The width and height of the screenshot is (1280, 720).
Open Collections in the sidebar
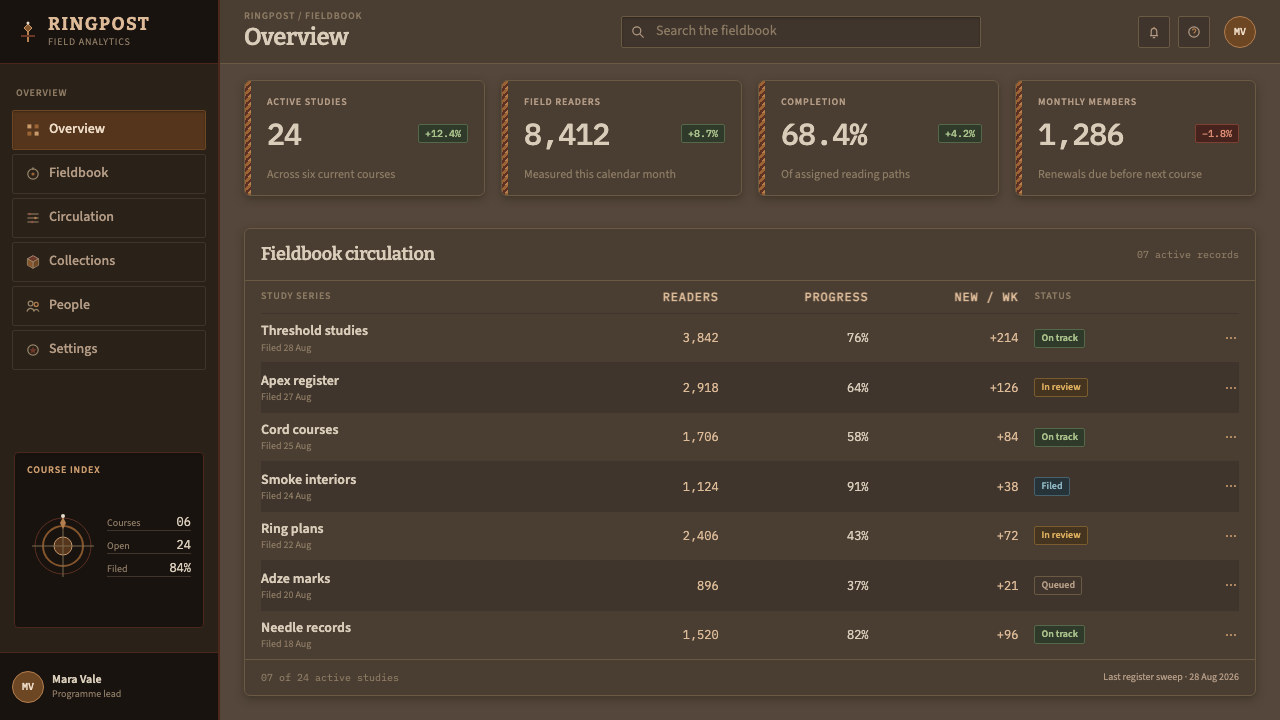pyautogui.click(x=109, y=262)
